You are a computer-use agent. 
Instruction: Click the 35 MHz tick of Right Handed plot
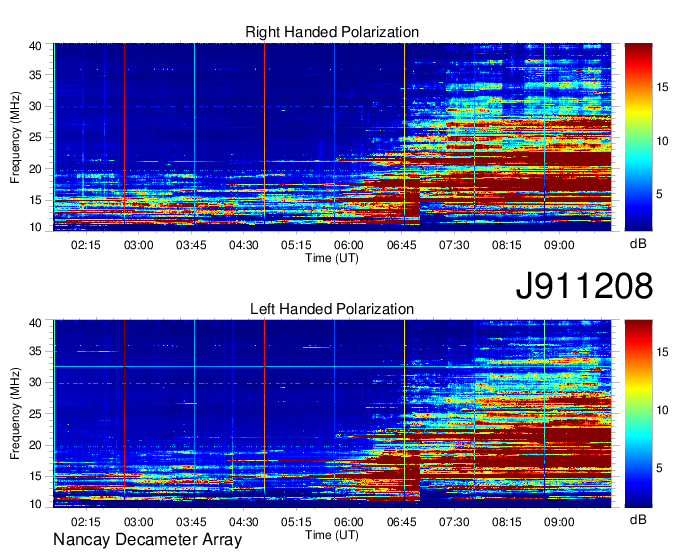coord(35,75)
